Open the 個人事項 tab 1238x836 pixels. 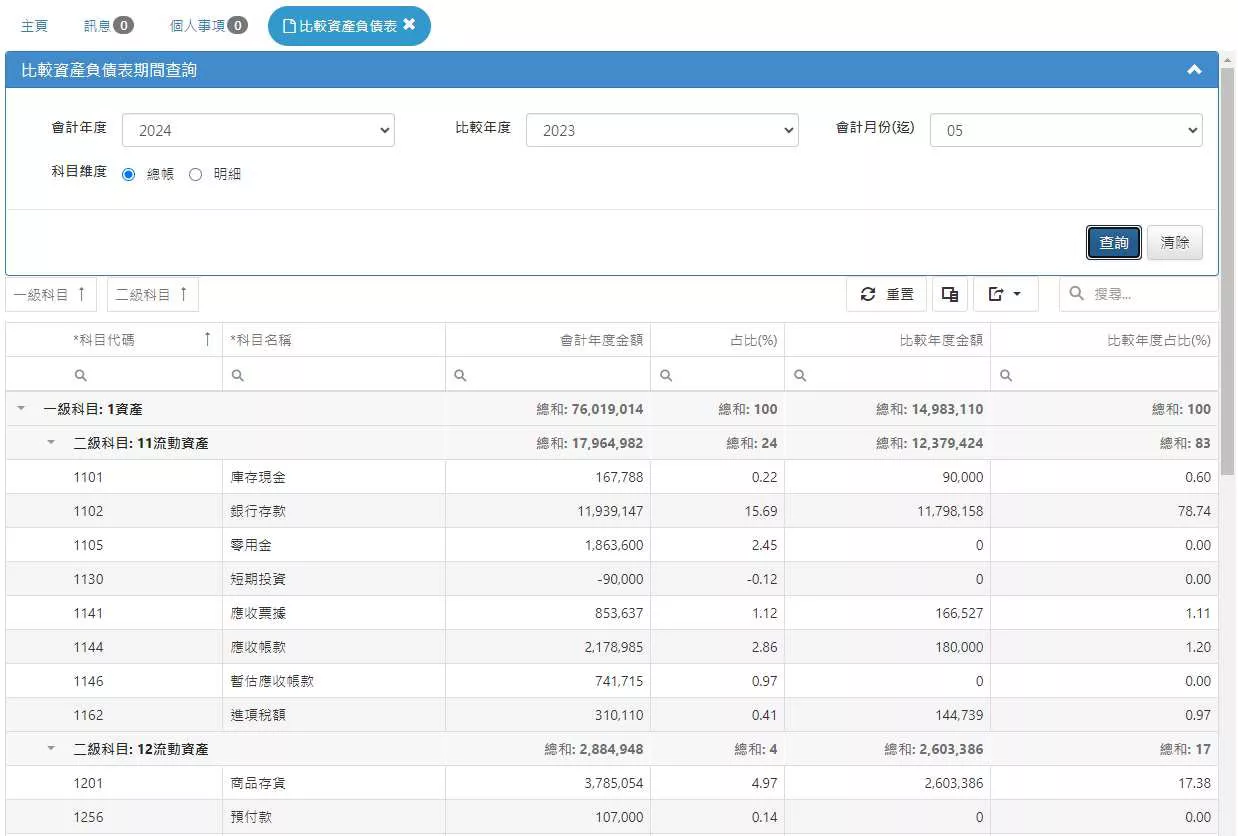pos(209,26)
